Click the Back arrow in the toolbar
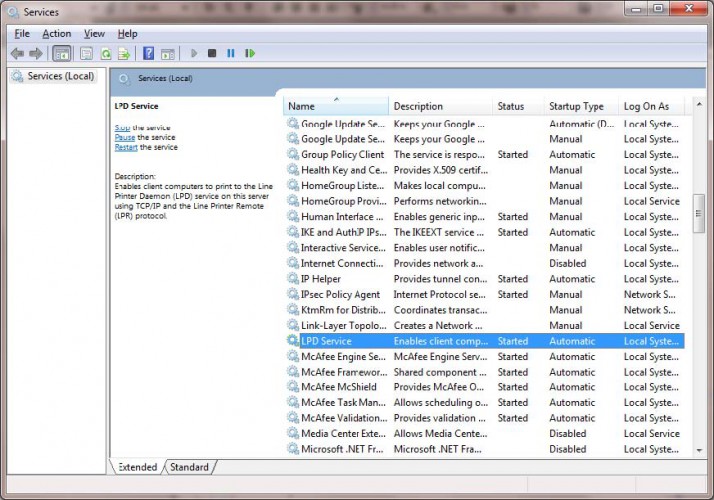The width and height of the screenshot is (714, 500). (17, 54)
